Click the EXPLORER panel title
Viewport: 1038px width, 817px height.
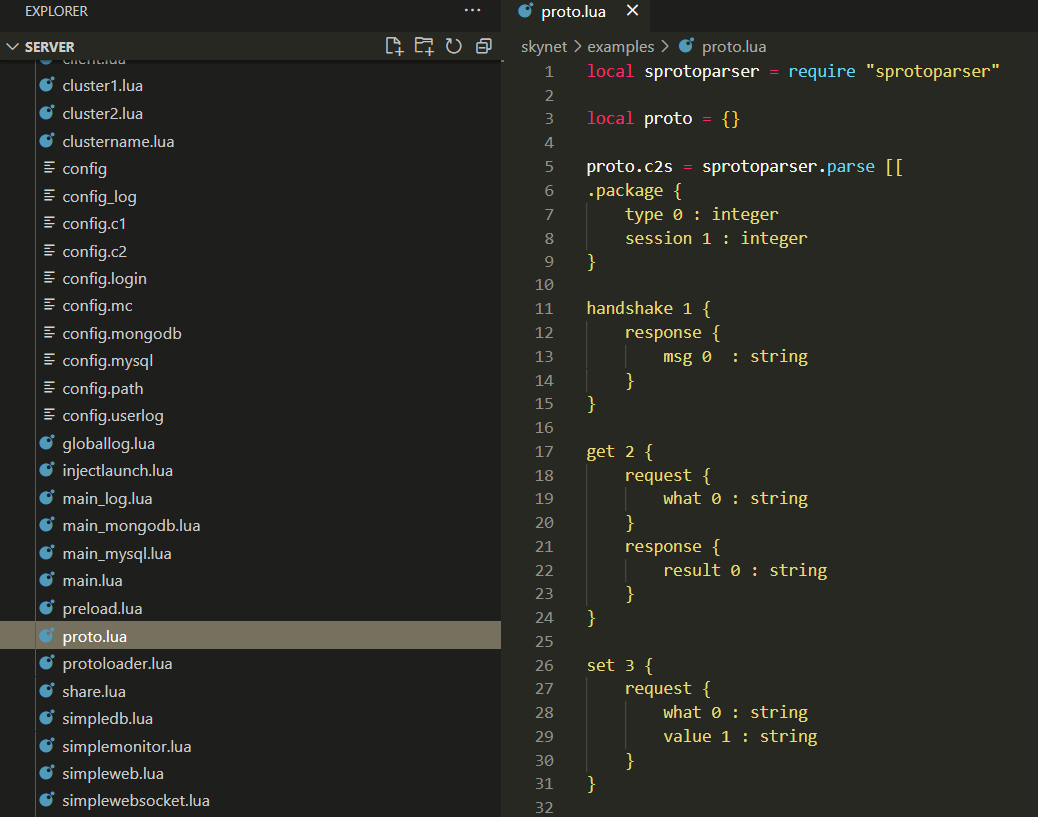[x=56, y=11]
